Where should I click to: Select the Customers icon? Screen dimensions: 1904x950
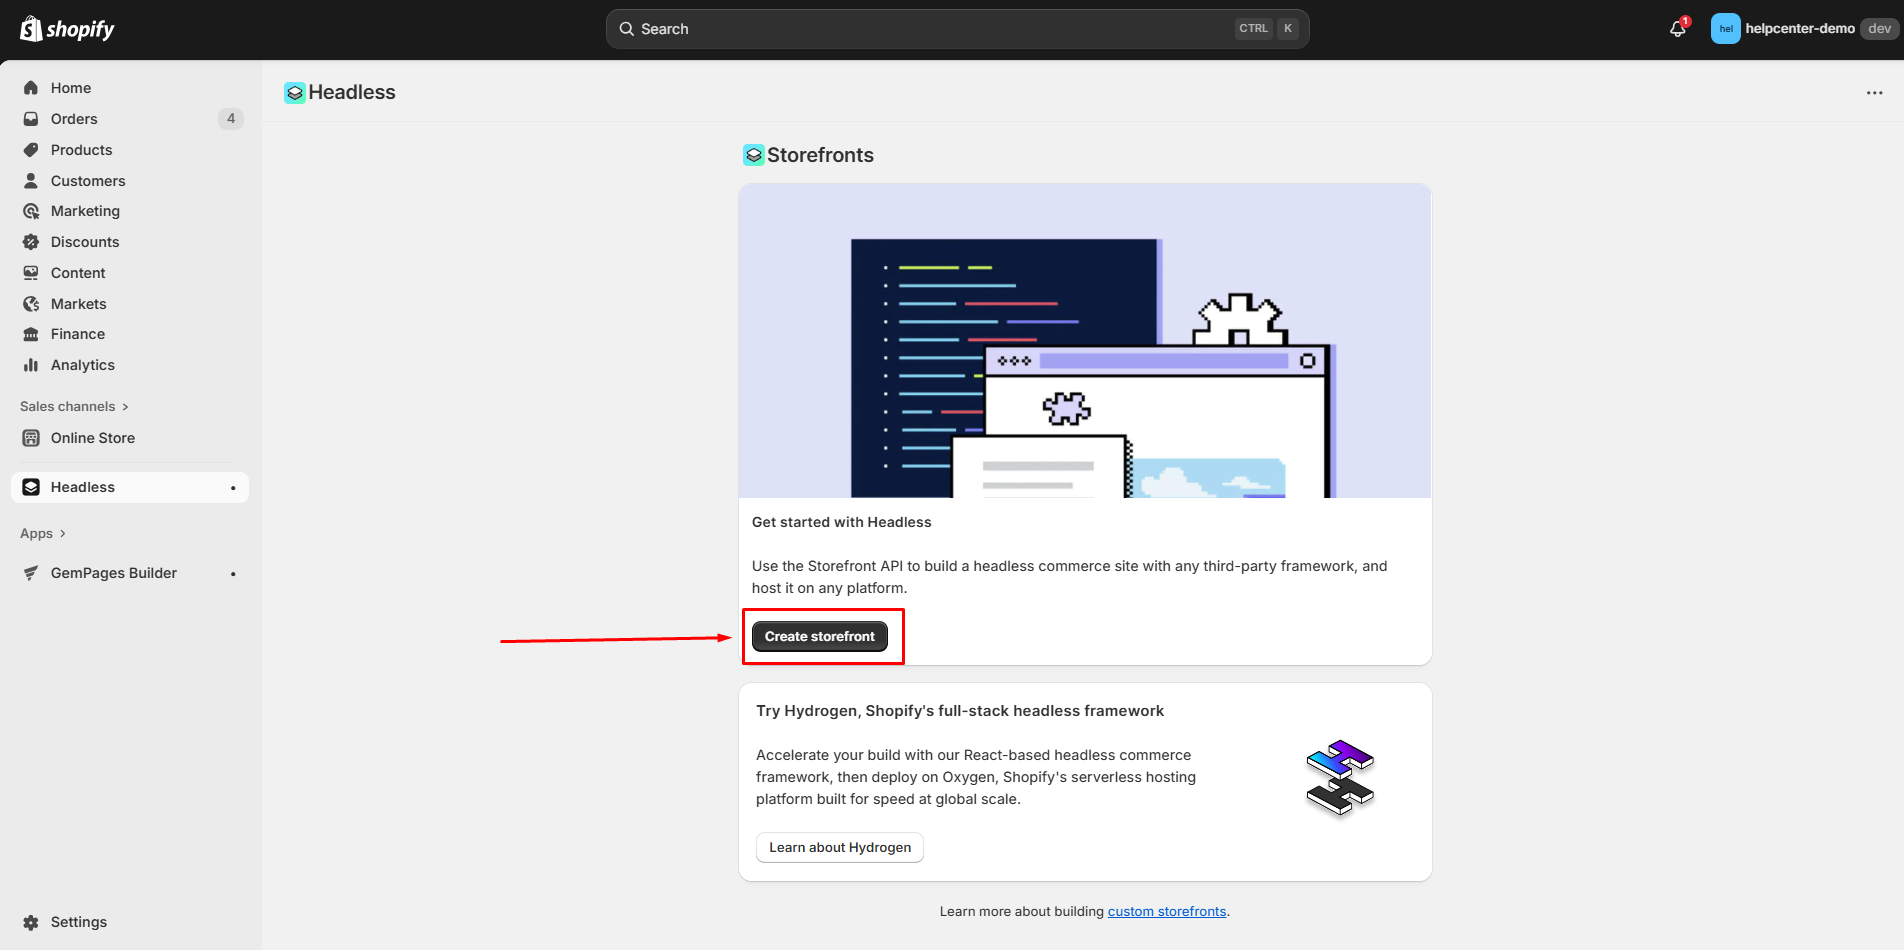31,181
